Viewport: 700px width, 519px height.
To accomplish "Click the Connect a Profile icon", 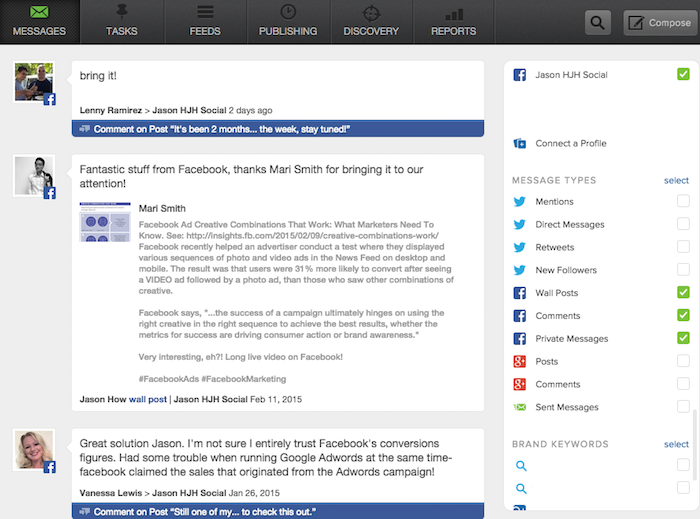I will tap(520, 143).
